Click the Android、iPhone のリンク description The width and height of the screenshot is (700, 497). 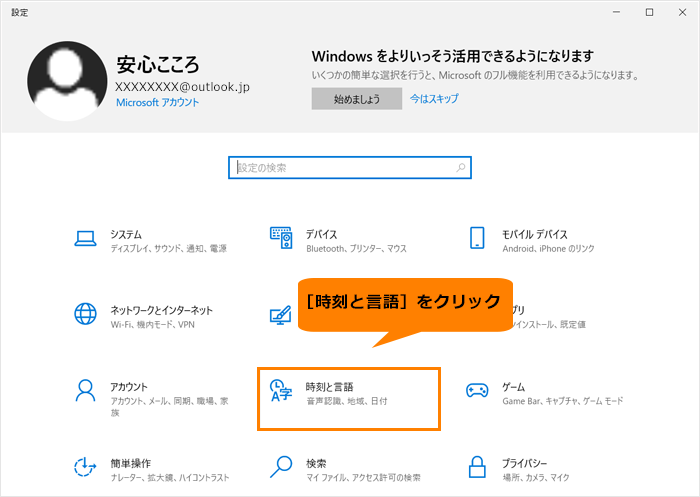(x=548, y=248)
